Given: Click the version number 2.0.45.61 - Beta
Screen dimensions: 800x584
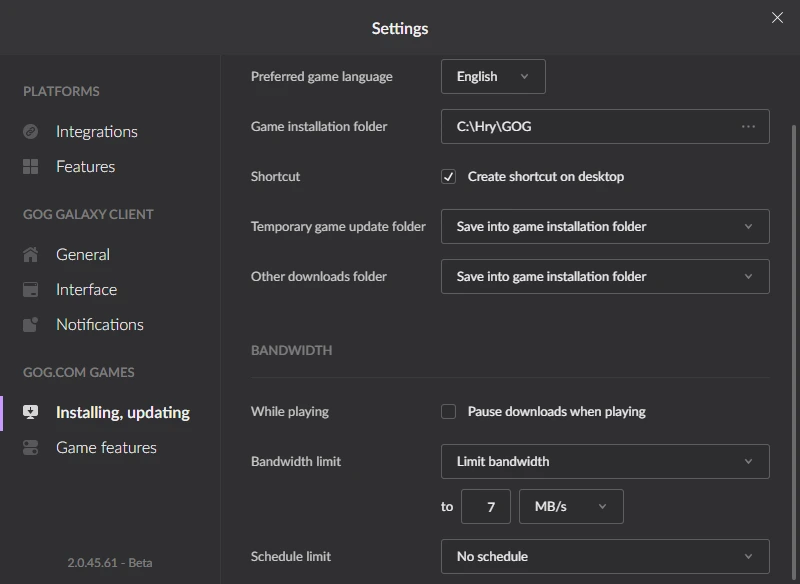Looking at the screenshot, I should pos(110,563).
